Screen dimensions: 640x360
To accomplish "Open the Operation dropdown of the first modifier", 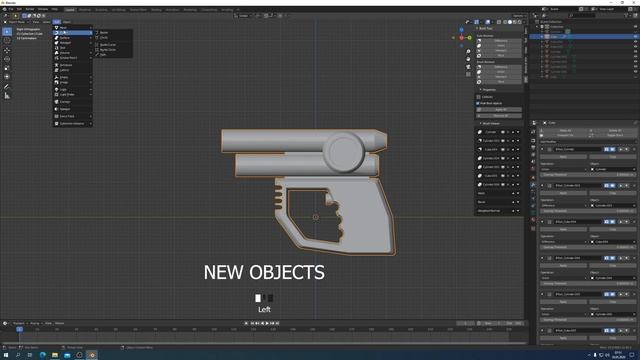I will coord(564,169).
